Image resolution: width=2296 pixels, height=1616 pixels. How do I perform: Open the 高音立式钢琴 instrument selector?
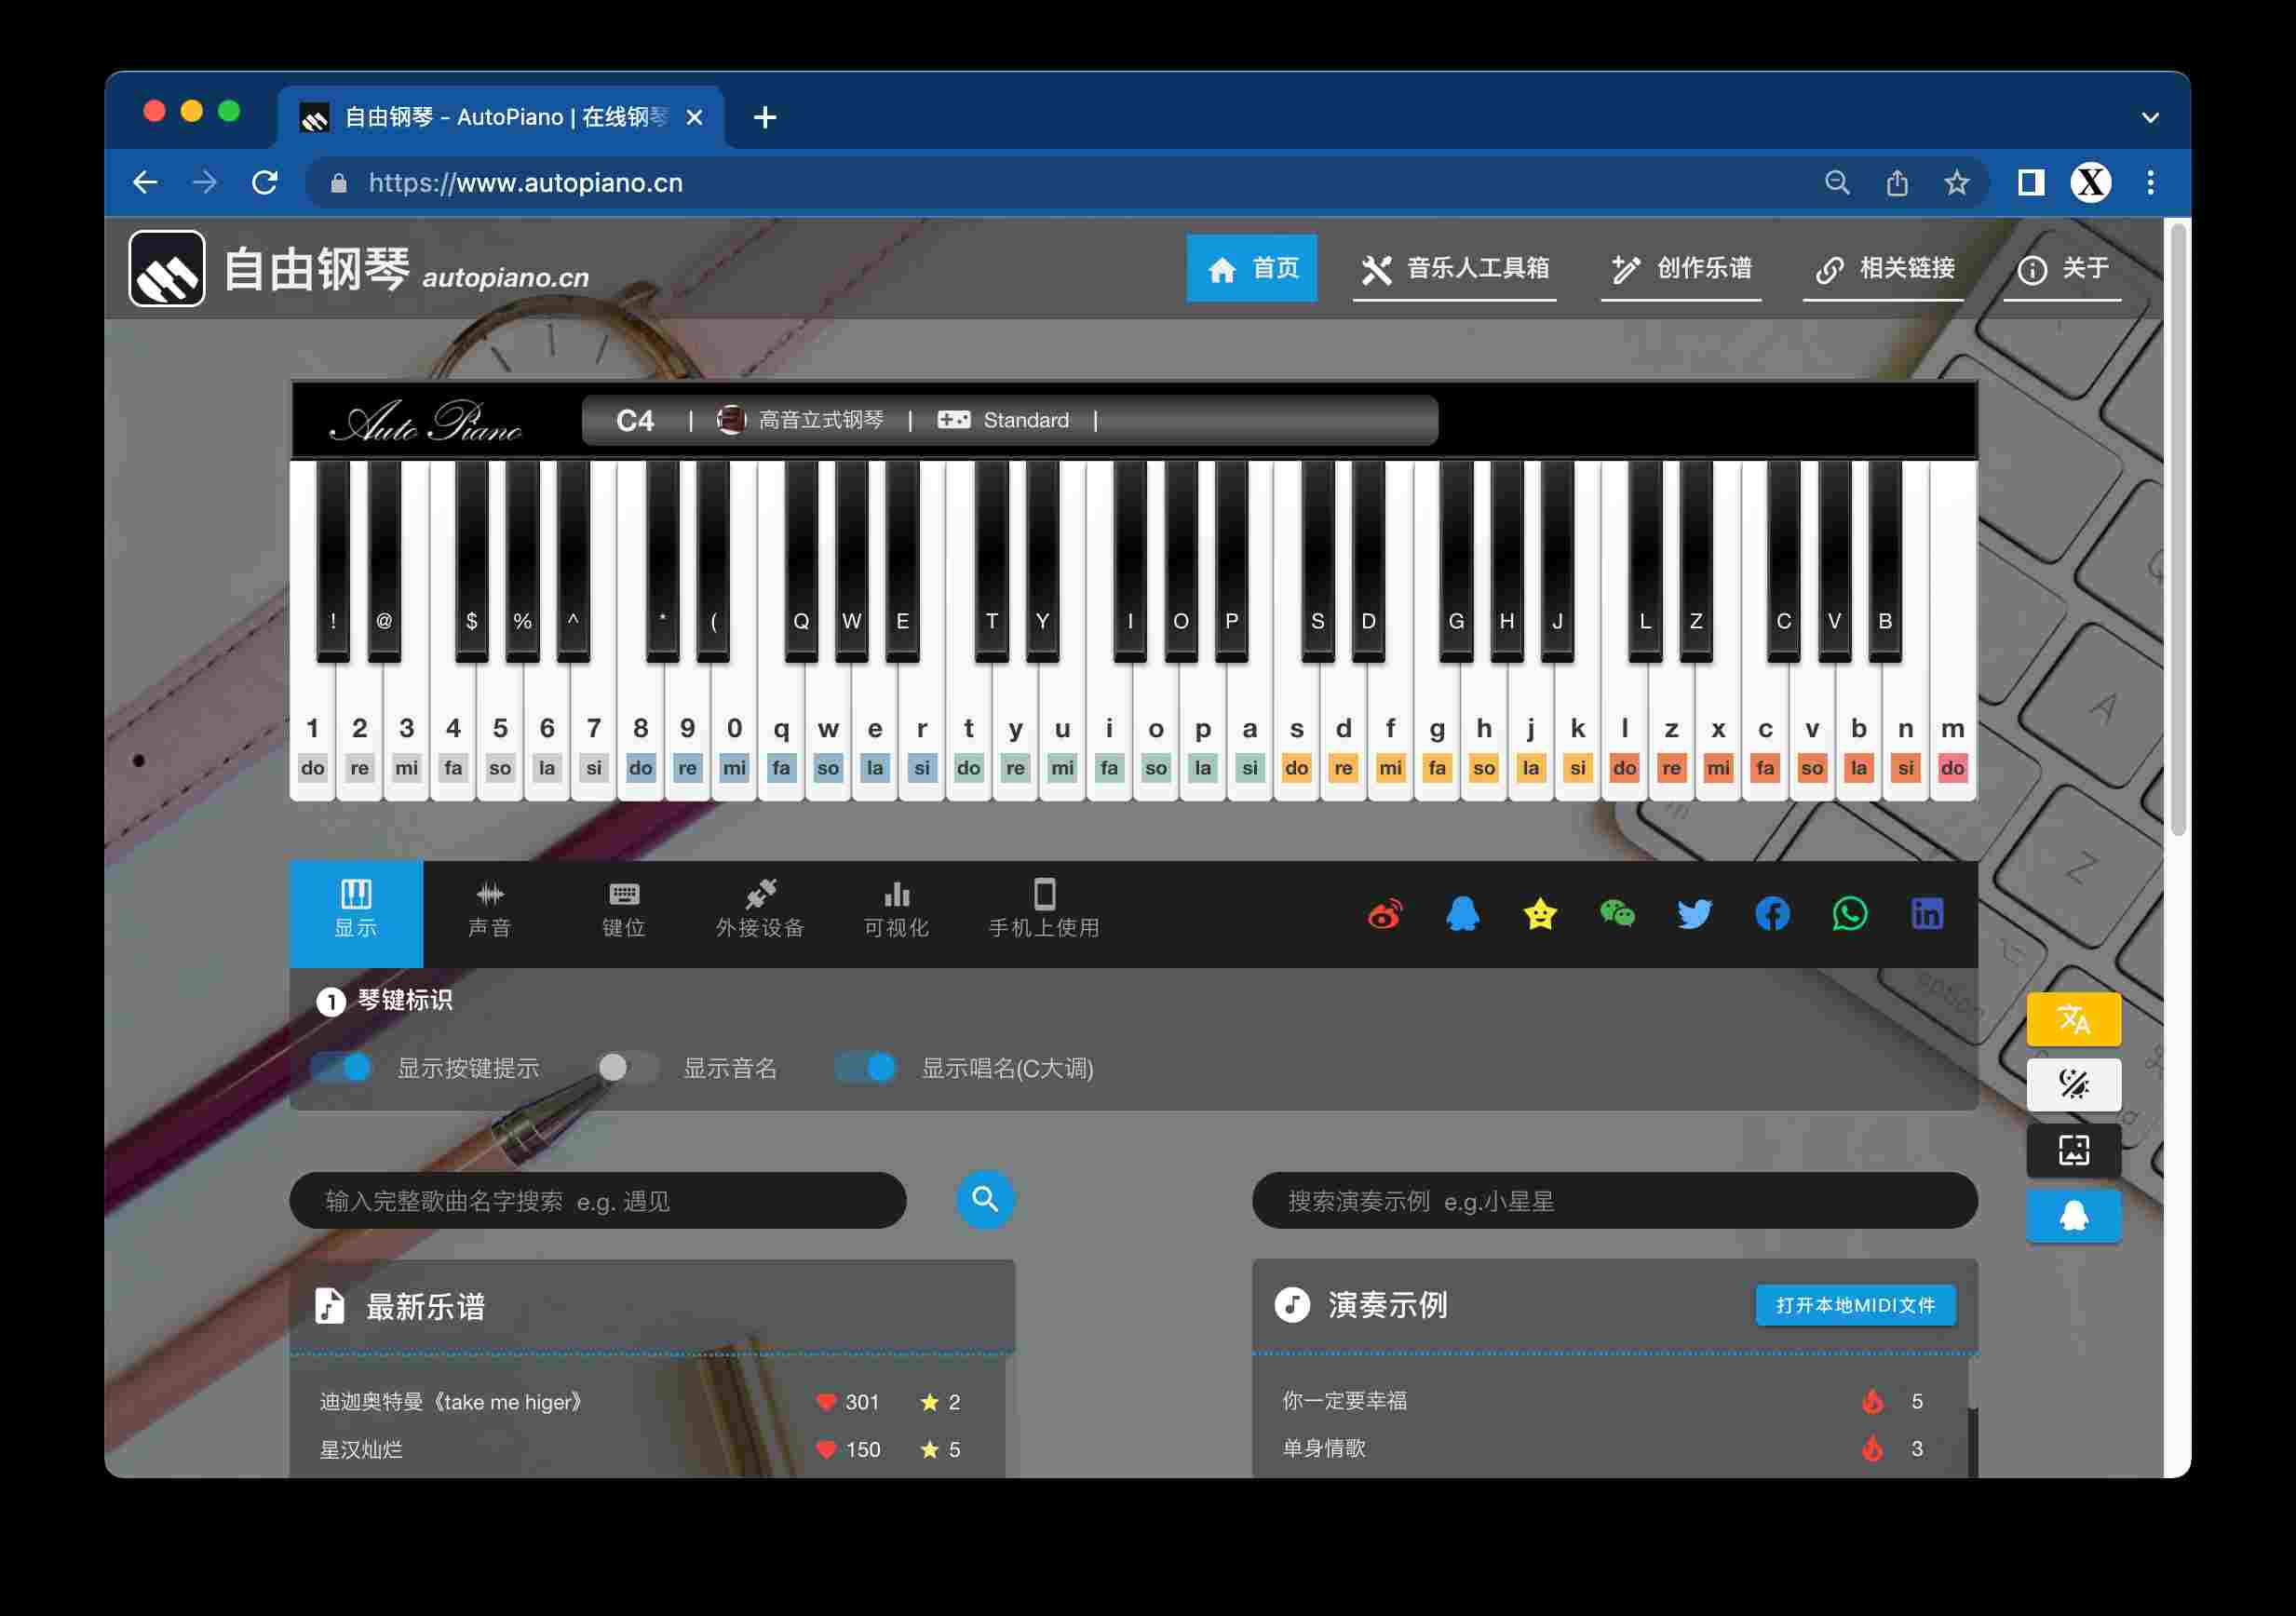pos(800,420)
